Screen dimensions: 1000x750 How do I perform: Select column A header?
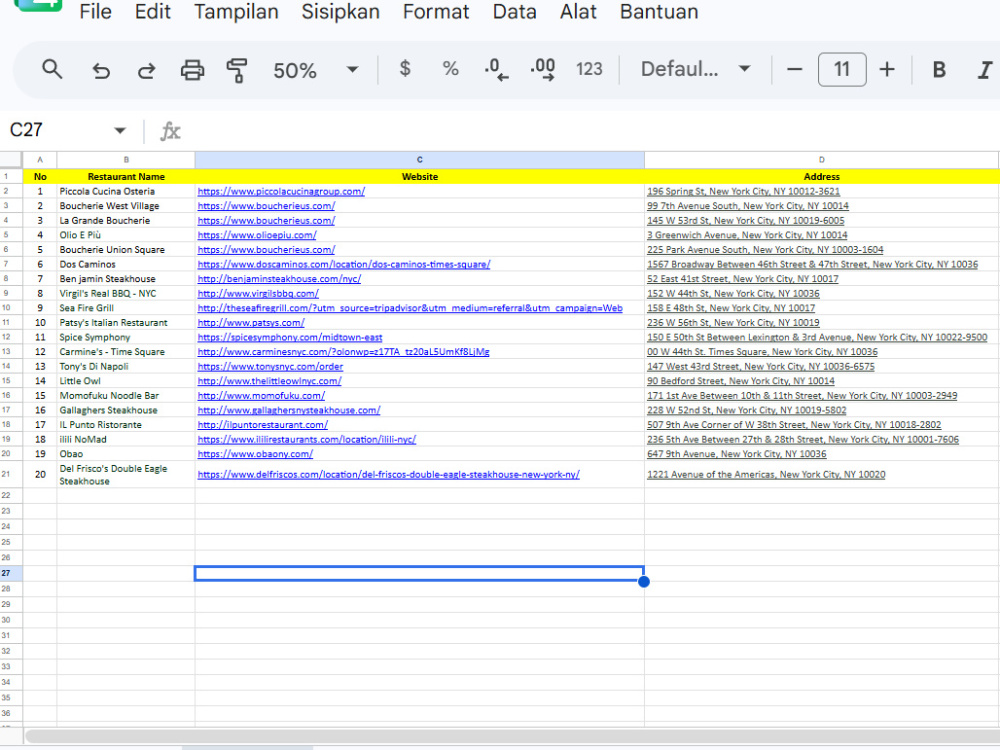(x=40, y=159)
